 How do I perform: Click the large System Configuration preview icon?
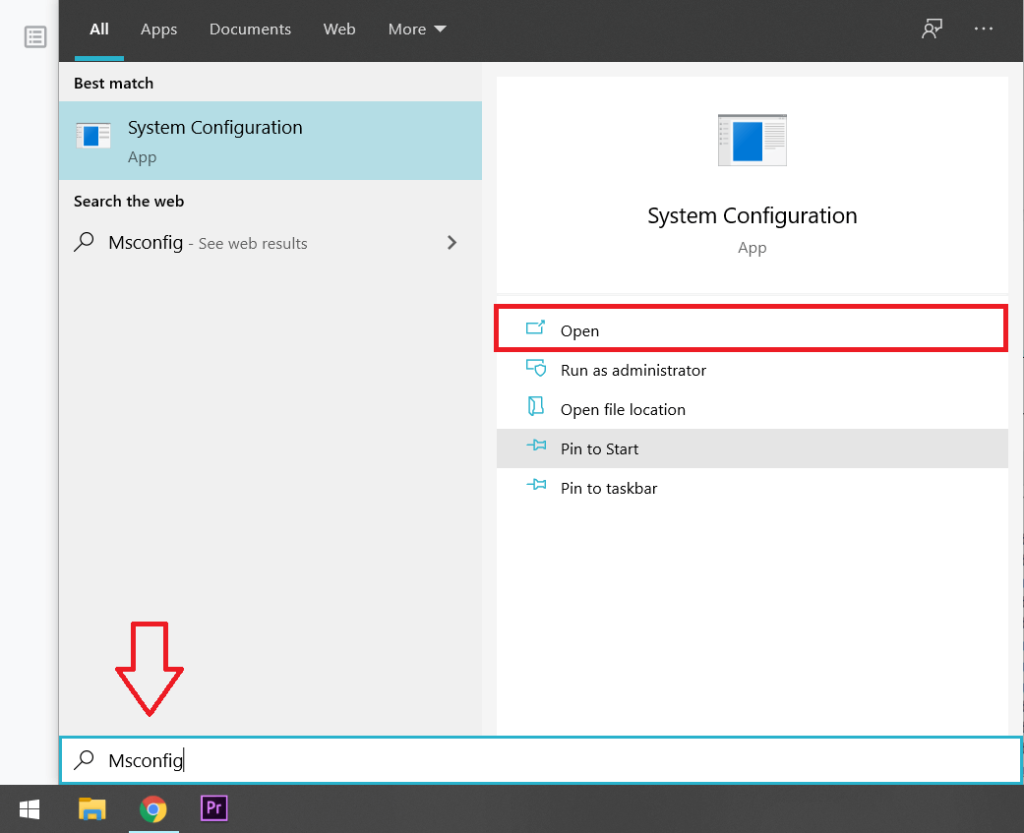tap(752, 140)
